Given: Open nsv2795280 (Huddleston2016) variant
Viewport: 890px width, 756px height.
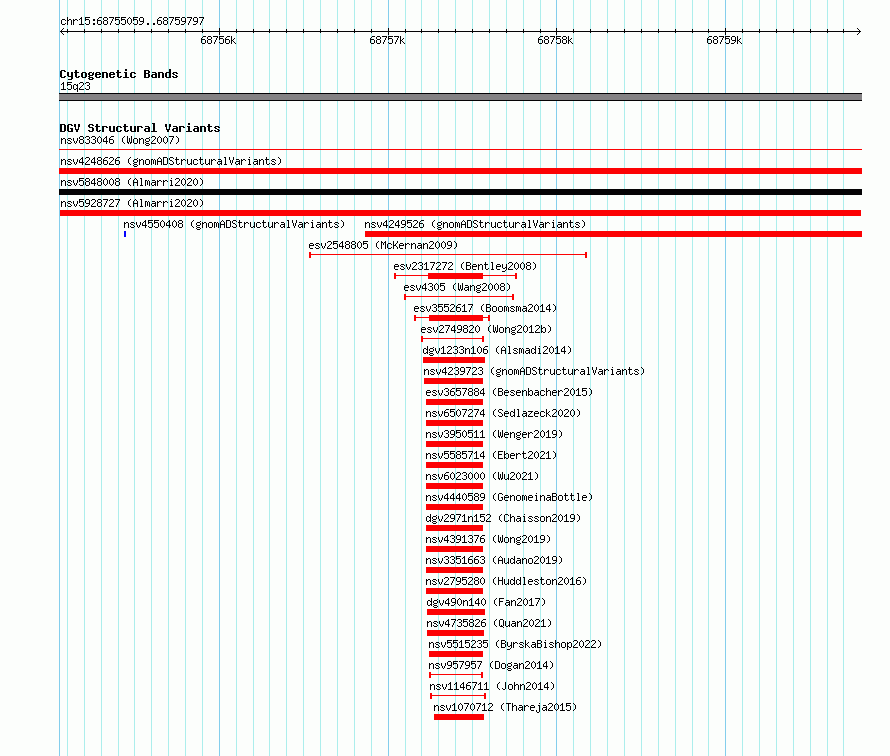Looking at the screenshot, I should pyautogui.click(x=506, y=581).
